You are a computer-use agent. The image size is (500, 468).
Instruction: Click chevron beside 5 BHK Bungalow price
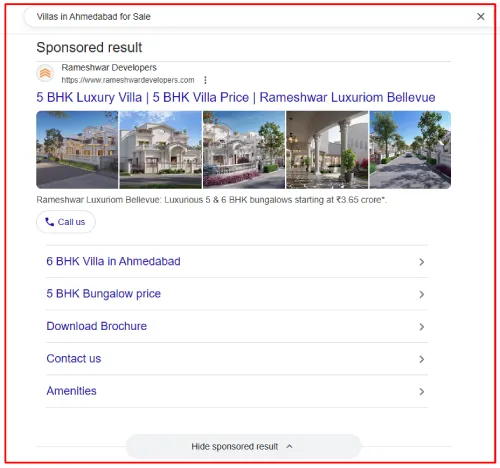coord(422,294)
